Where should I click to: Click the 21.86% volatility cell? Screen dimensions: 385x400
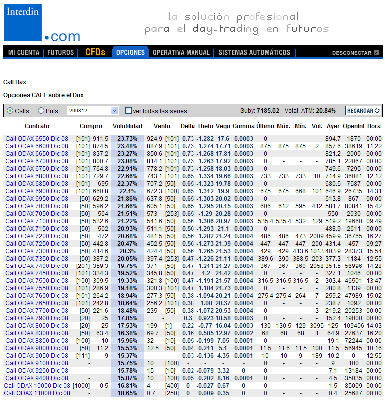point(127,198)
